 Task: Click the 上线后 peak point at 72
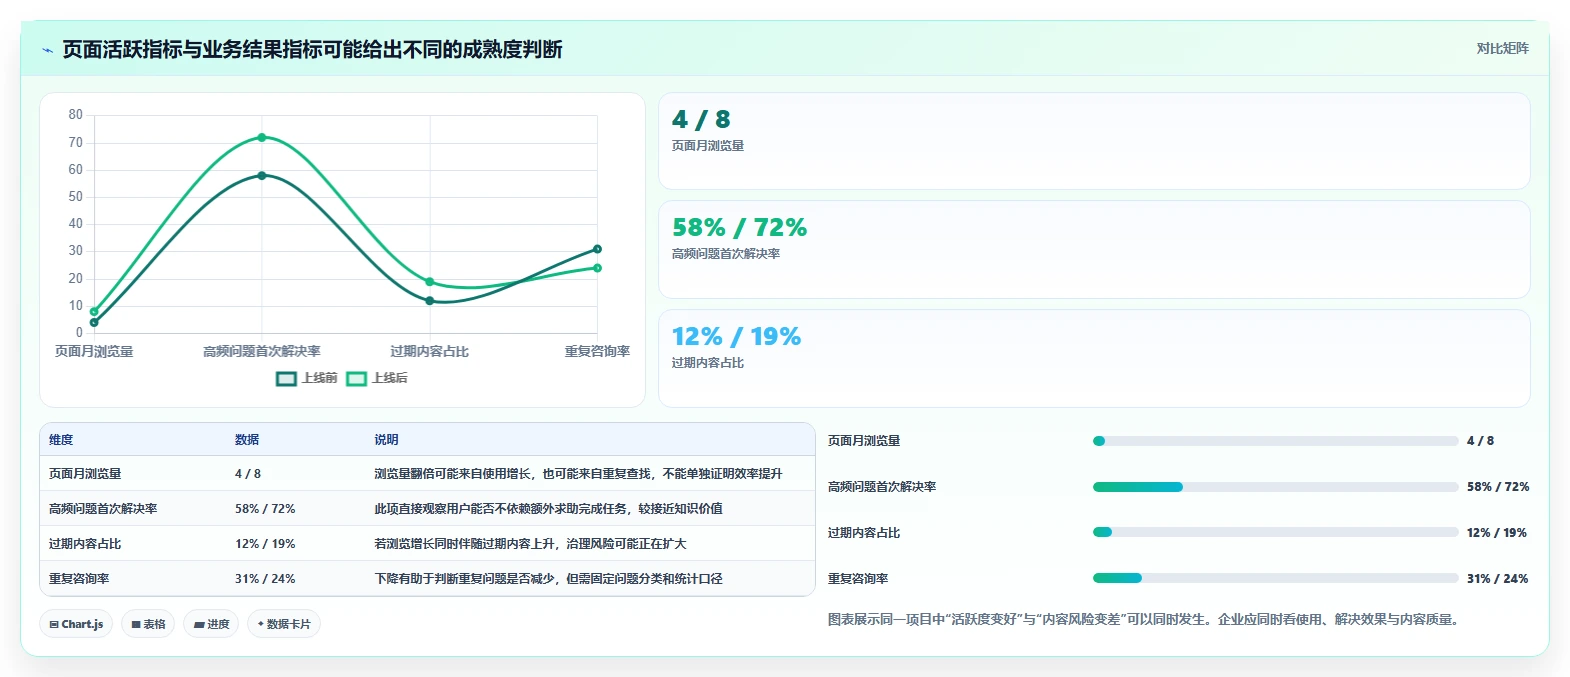[262, 137]
